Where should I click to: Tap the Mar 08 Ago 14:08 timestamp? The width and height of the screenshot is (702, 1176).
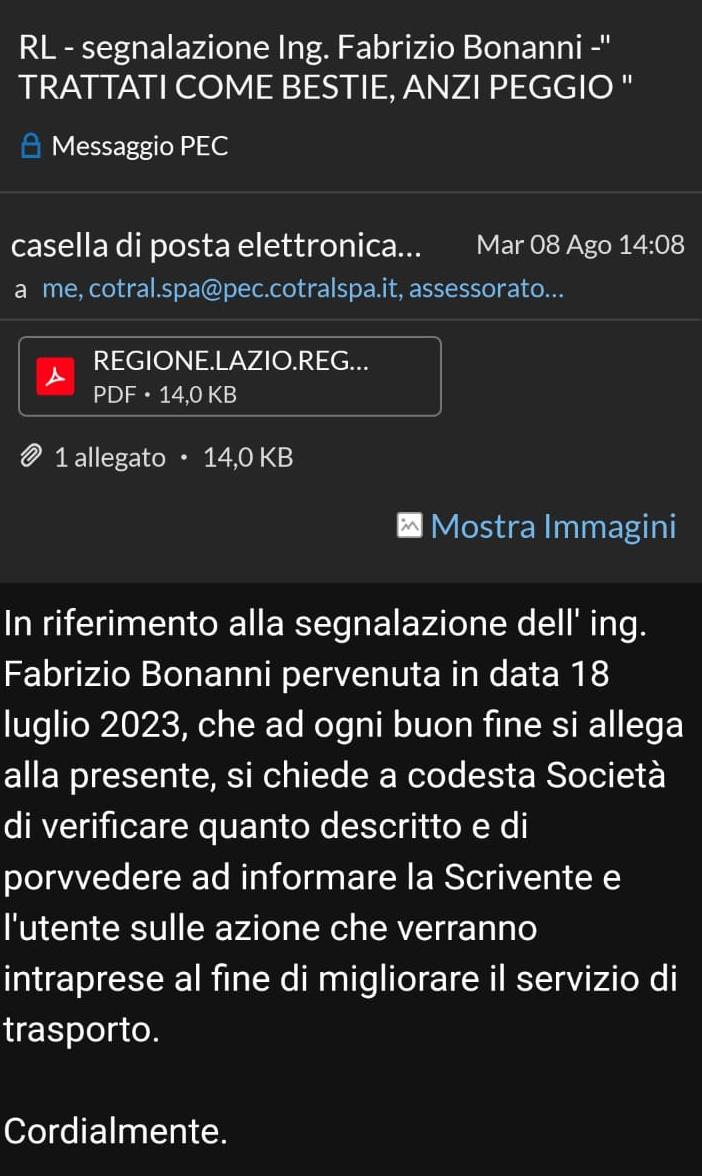580,245
